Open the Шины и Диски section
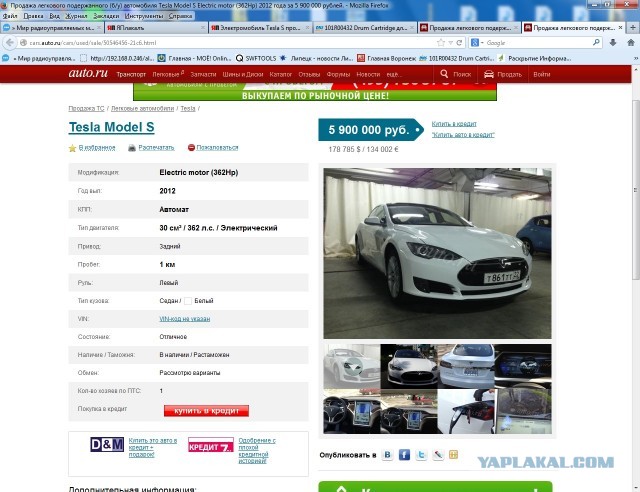This screenshot has height=492, width=640. [x=243, y=74]
